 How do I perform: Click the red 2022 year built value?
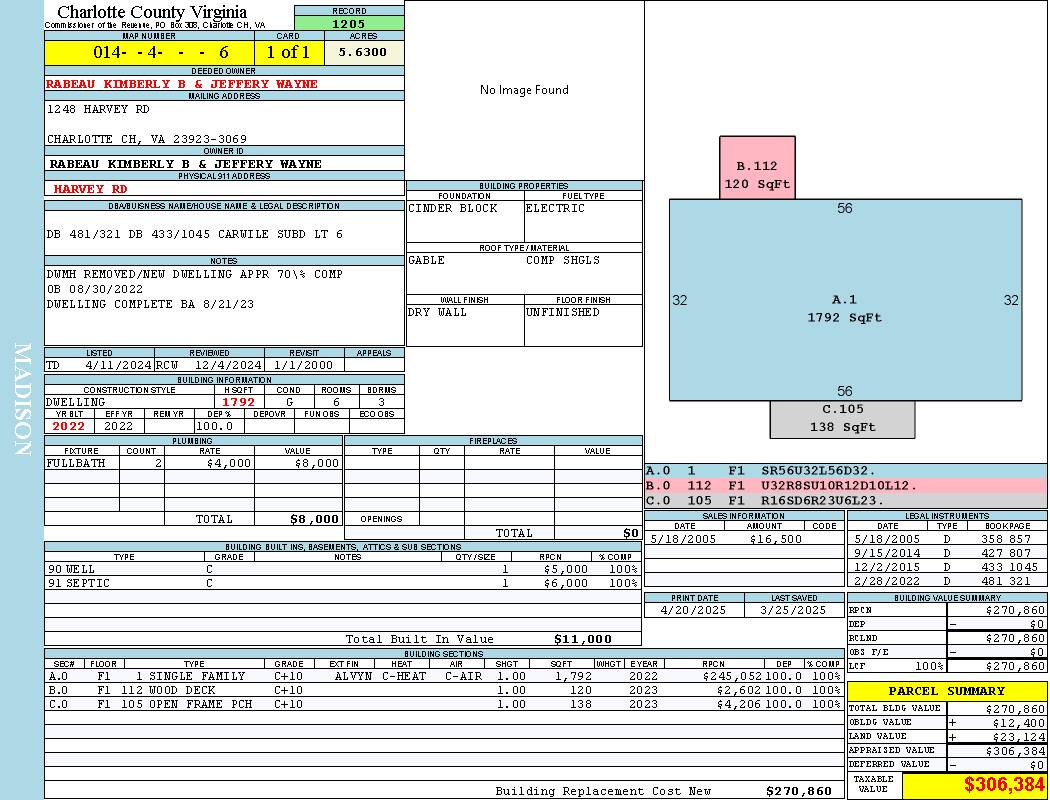(x=68, y=426)
